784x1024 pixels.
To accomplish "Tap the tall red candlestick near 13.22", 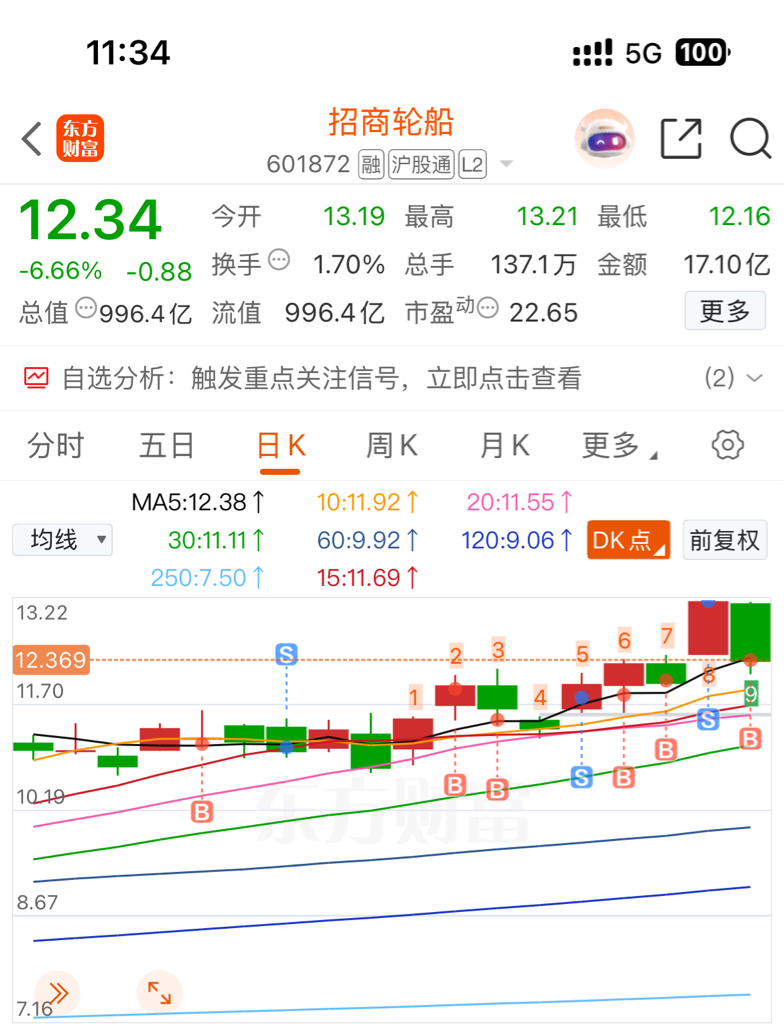I will click(708, 628).
